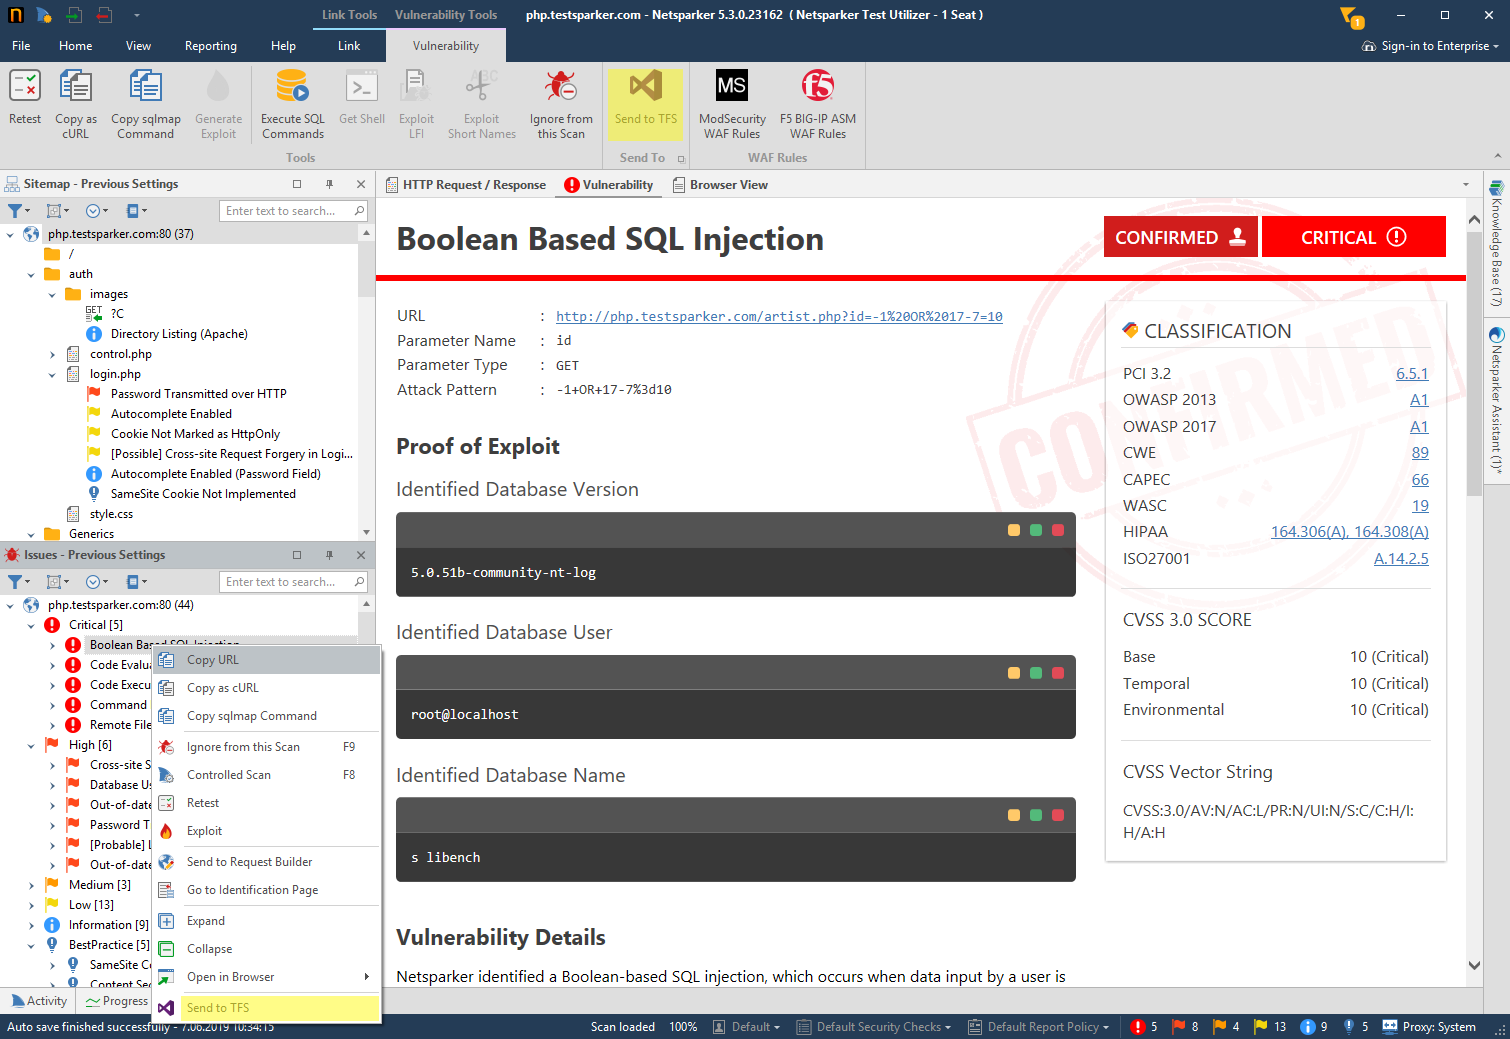Click the CONFIRMED button
The image size is (1510, 1039).
pyautogui.click(x=1180, y=236)
